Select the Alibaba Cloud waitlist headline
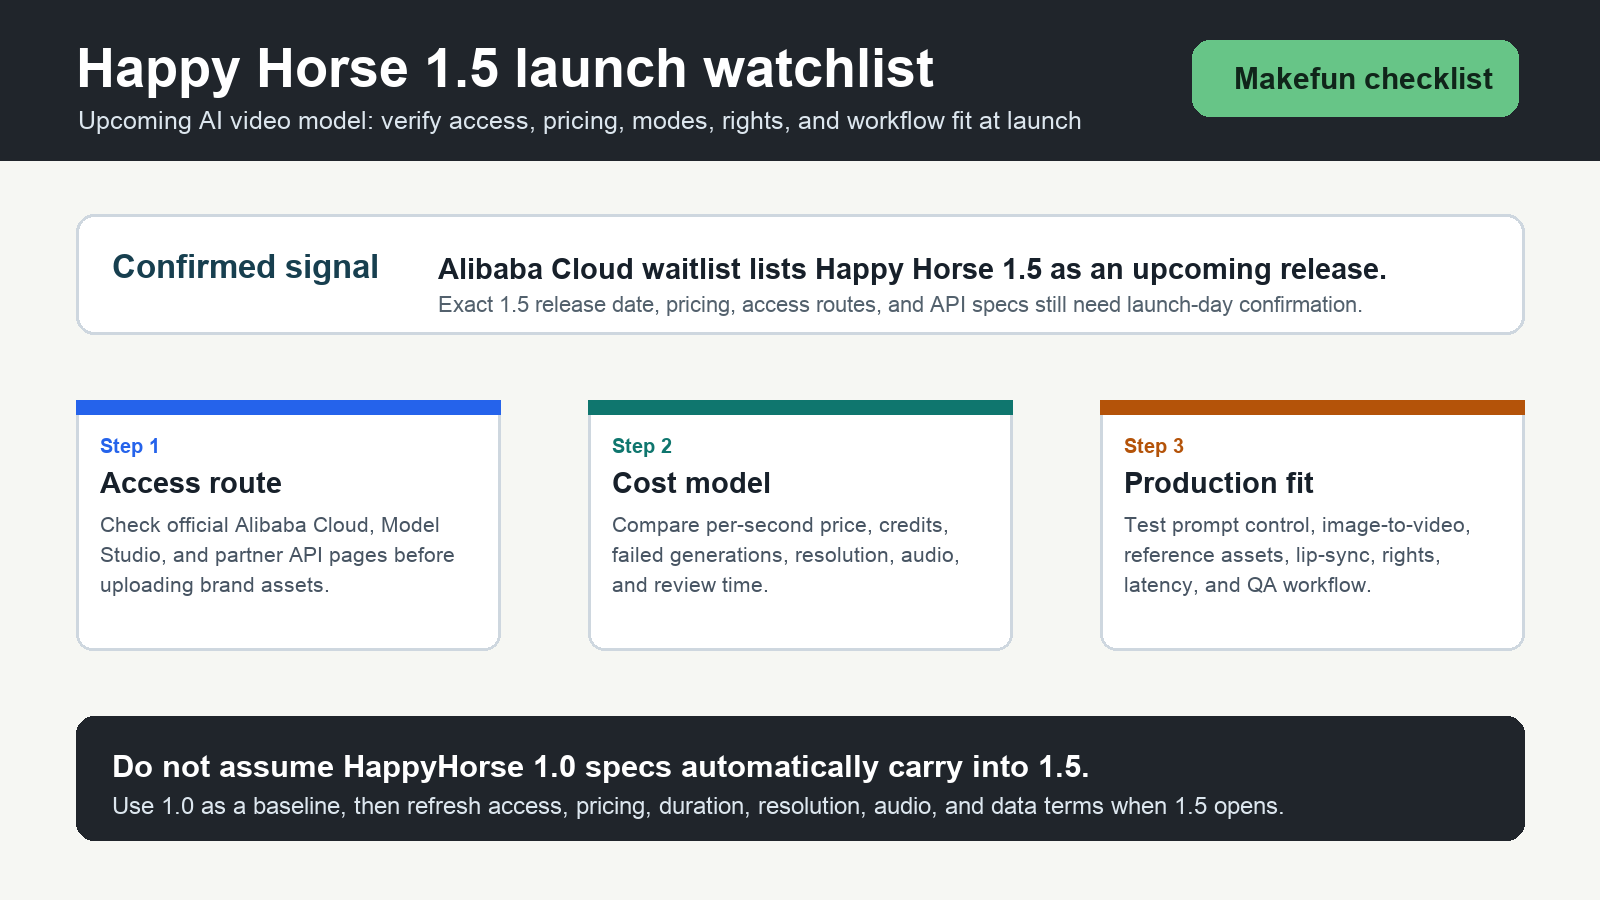1600x900 pixels. tap(912, 269)
